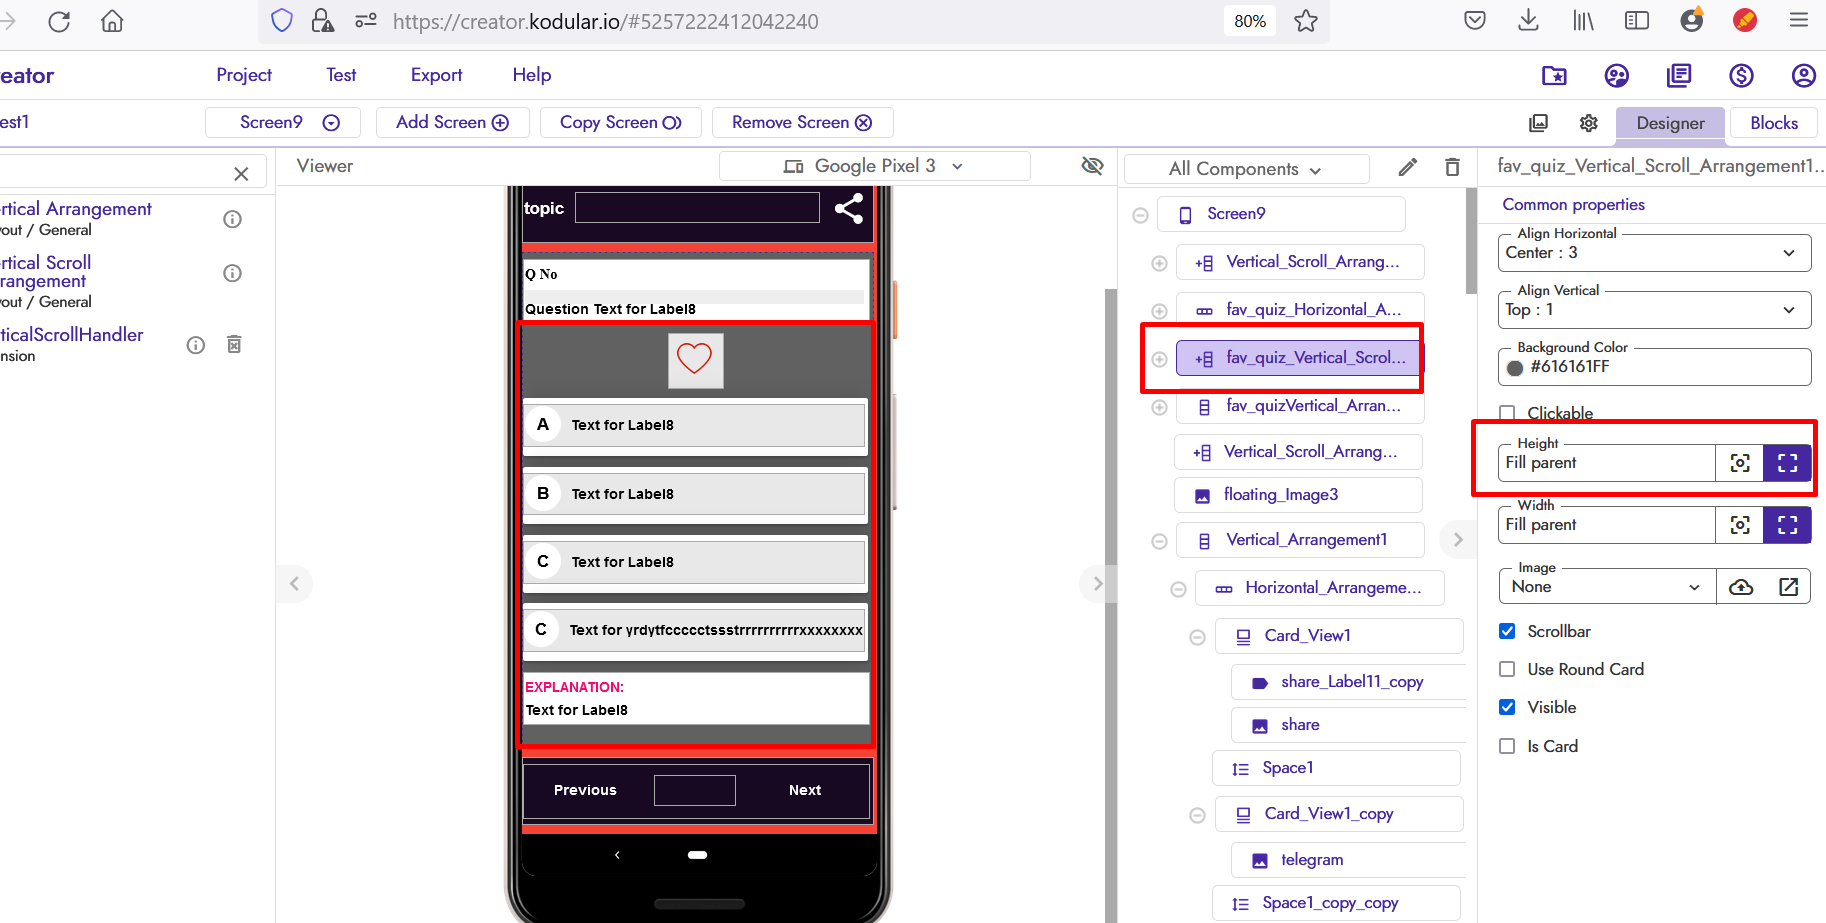Screen dimensions: 1826x923
Task: Open the Align Horizontal dropdown
Action: pyautogui.click(x=1654, y=253)
